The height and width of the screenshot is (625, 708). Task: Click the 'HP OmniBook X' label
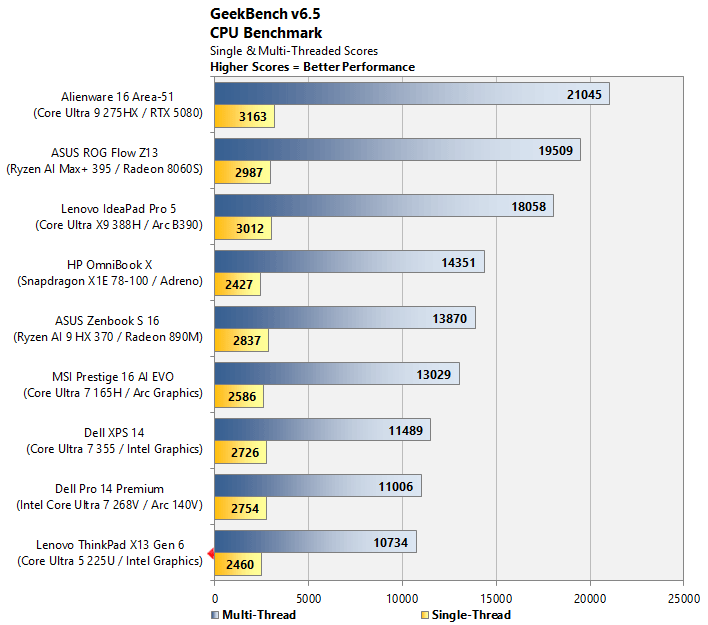[110, 265]
